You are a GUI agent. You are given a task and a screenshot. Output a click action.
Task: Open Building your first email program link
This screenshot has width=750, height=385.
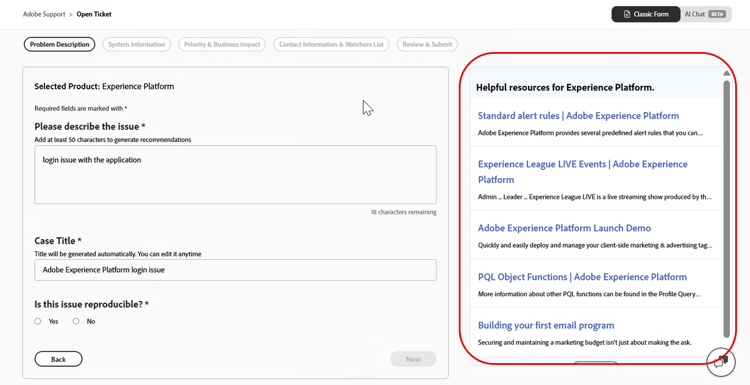pyautogui.click(x=546, y=325)
